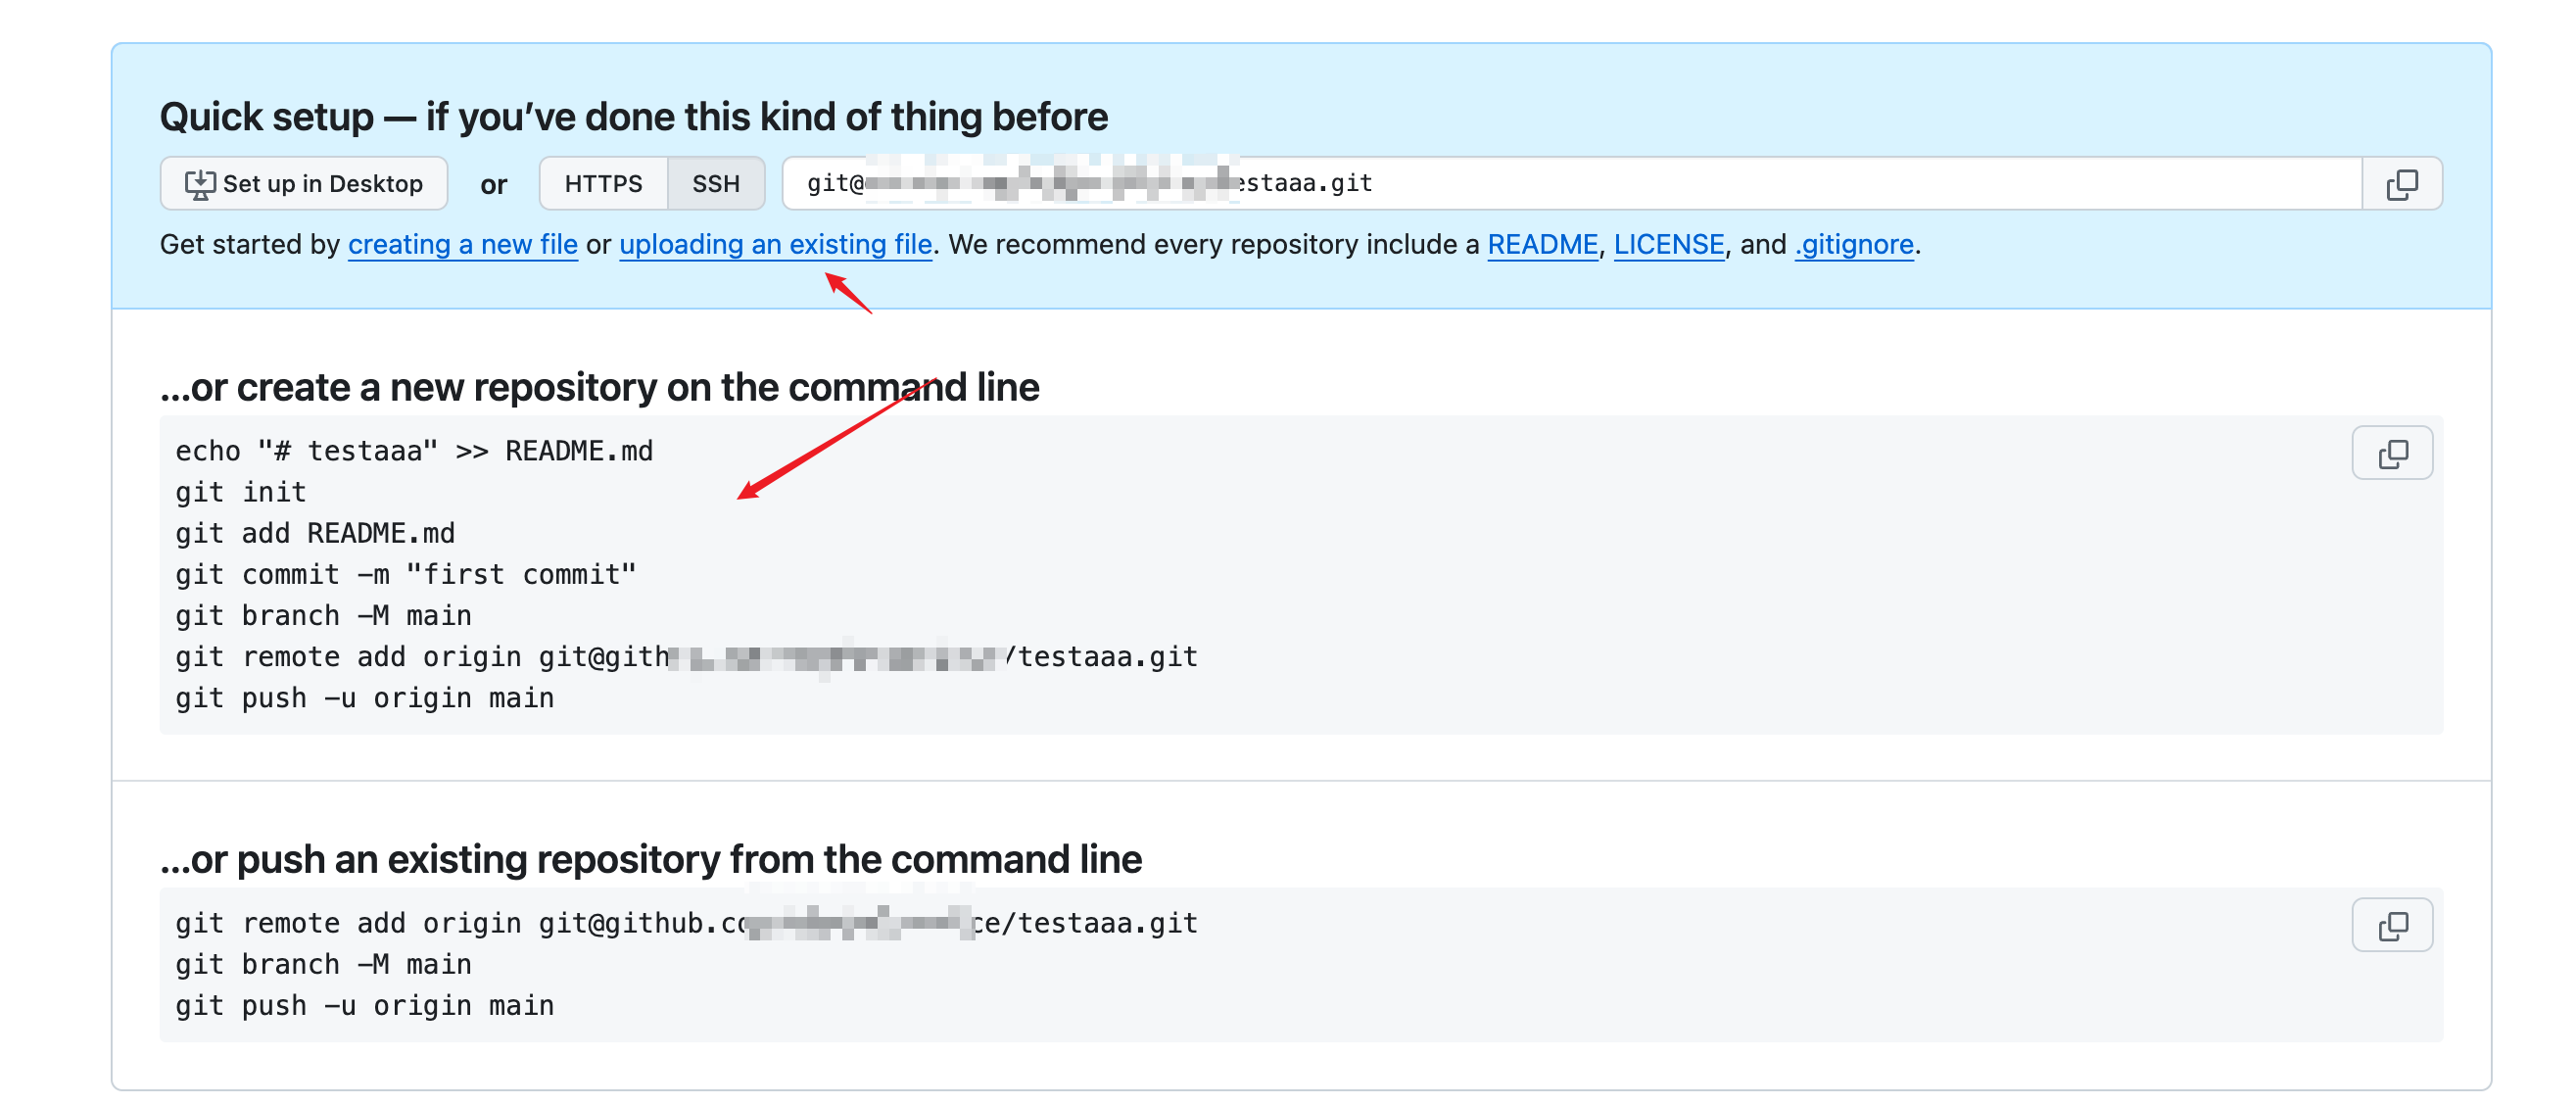Viewport: 2576px width, 1105px height.
Task: Click the git commit -m "first commit" line
Action: (406, 575)
